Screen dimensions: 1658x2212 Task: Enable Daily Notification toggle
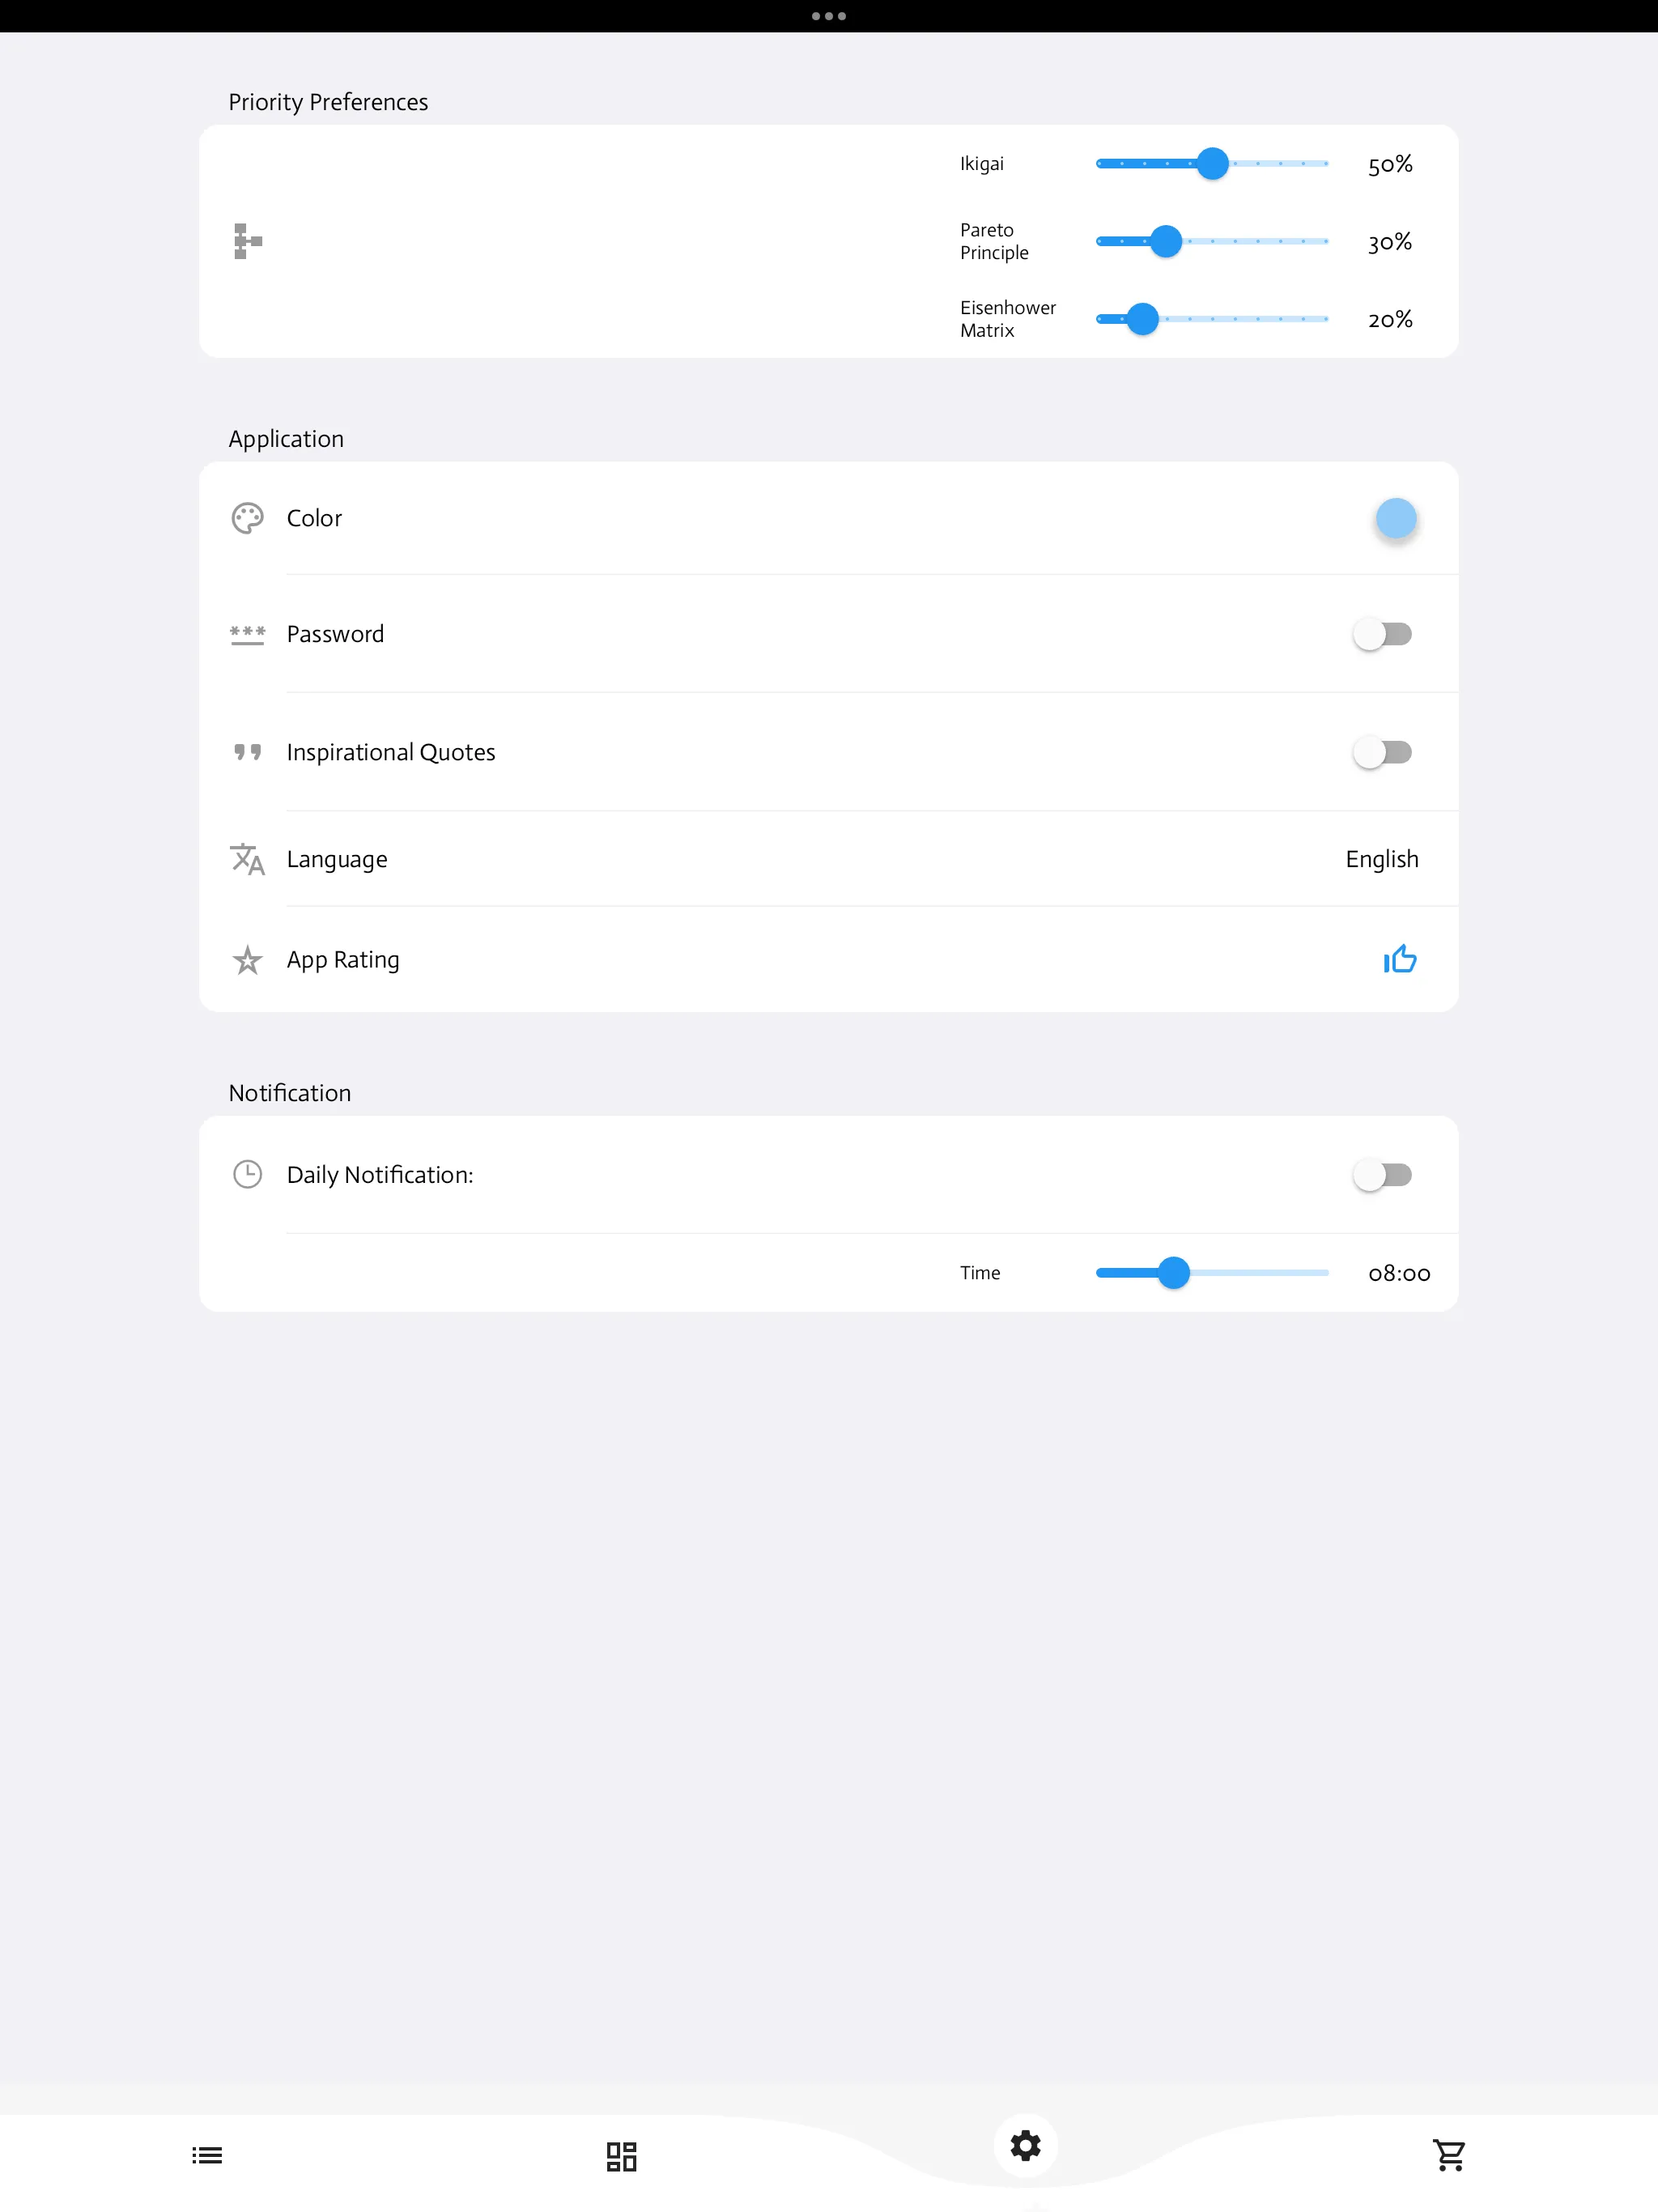(x=1384, y=1174)
